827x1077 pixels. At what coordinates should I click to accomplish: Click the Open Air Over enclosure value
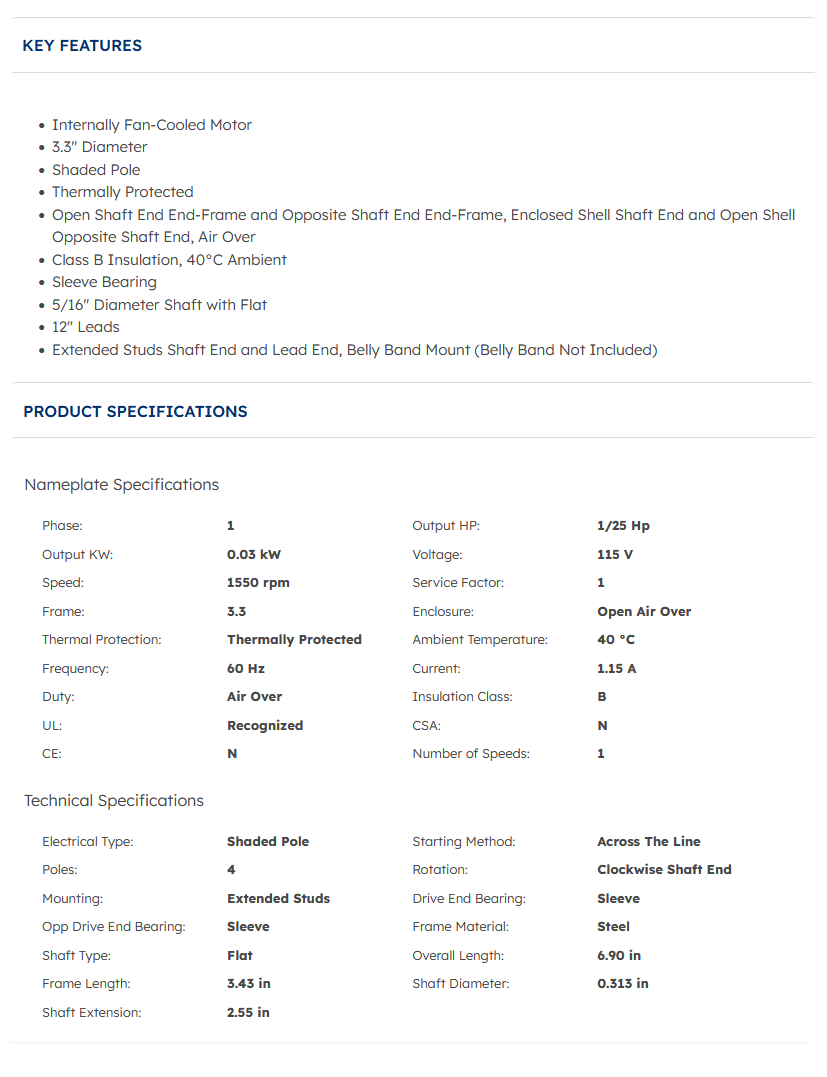pyautogui.click(x=644, y=612)
